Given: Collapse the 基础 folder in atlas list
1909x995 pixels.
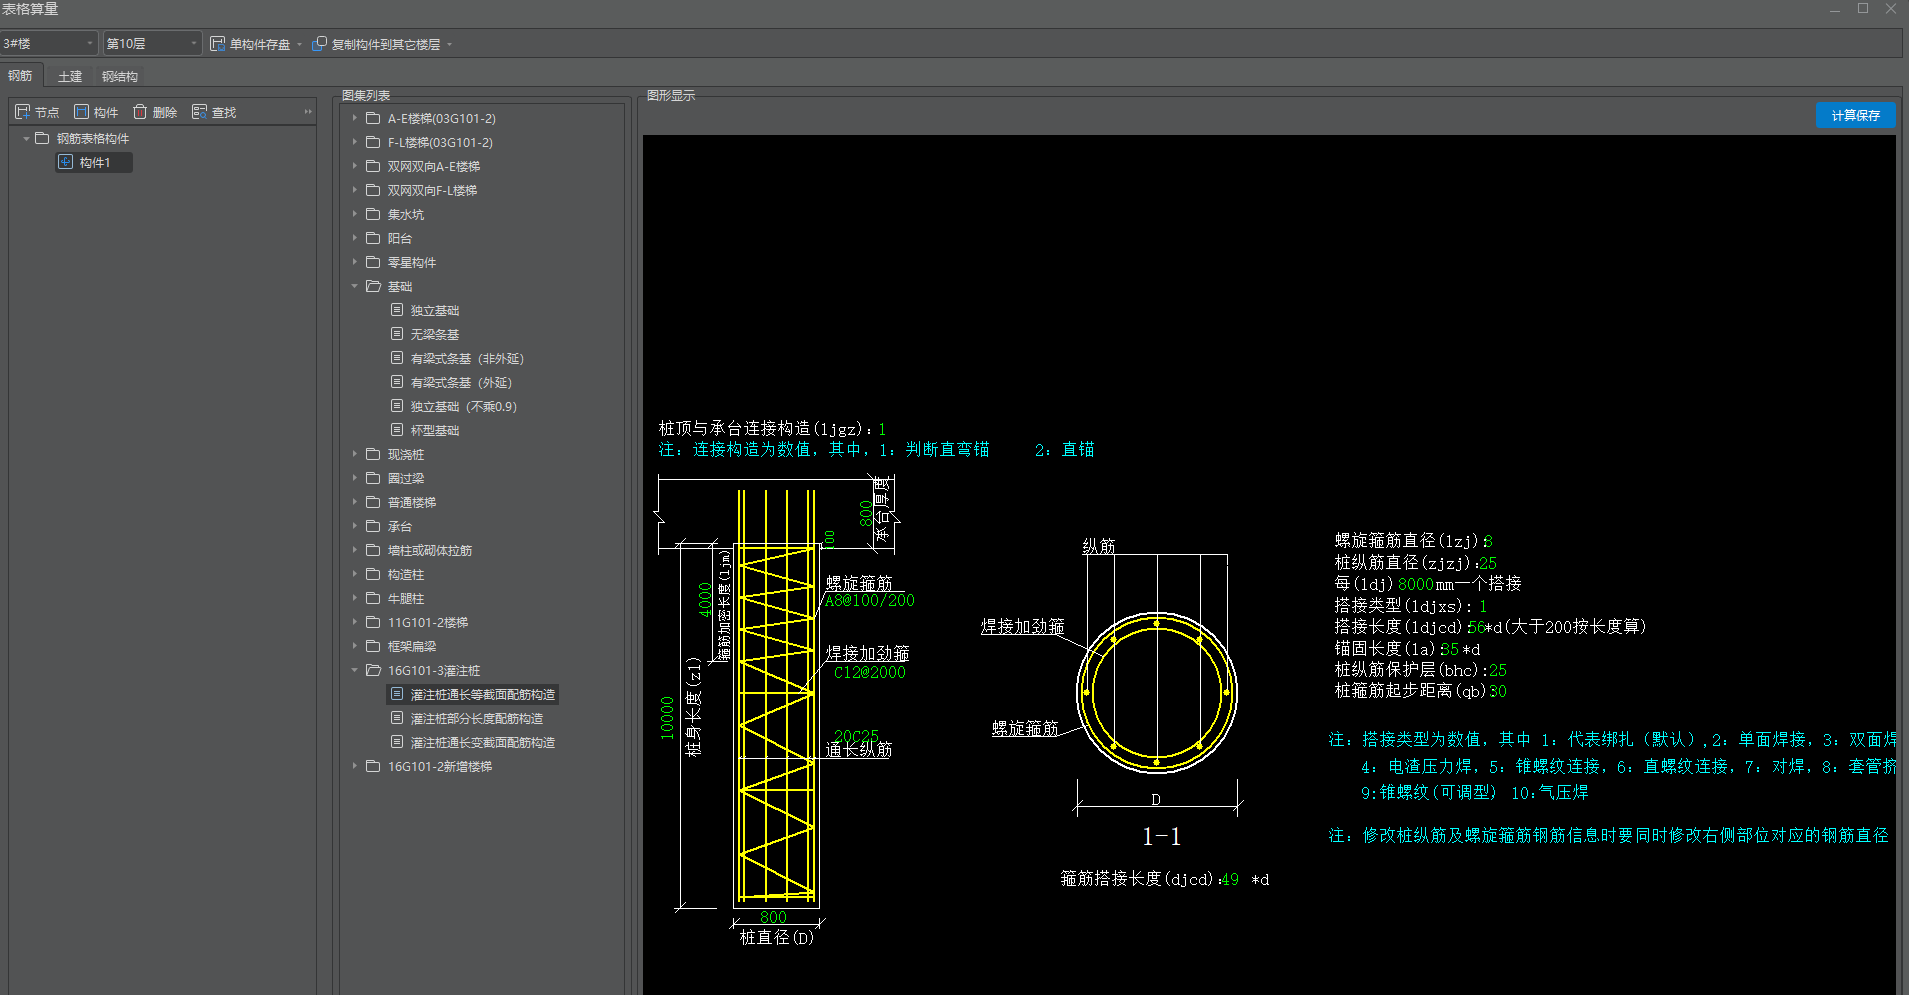Looking at the screenshot, I should [354, 286].
